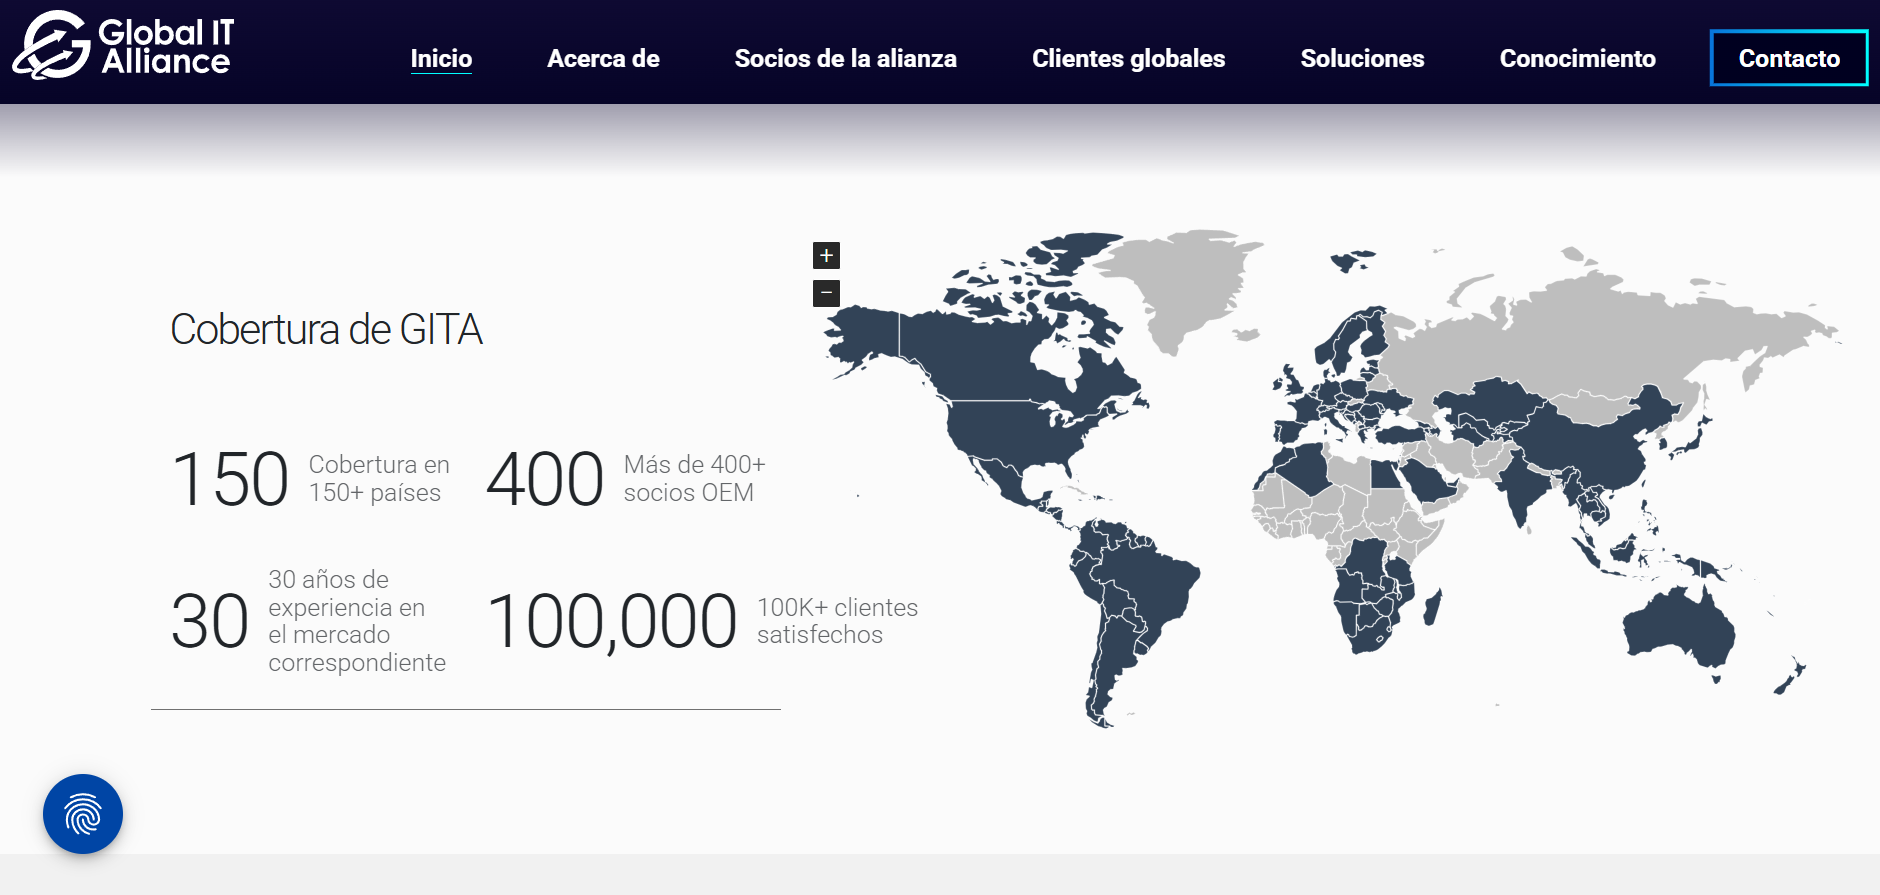Open the Conocimiento menu item
The width and height of the screenshot is (1880, 895).
[1577, 58]
